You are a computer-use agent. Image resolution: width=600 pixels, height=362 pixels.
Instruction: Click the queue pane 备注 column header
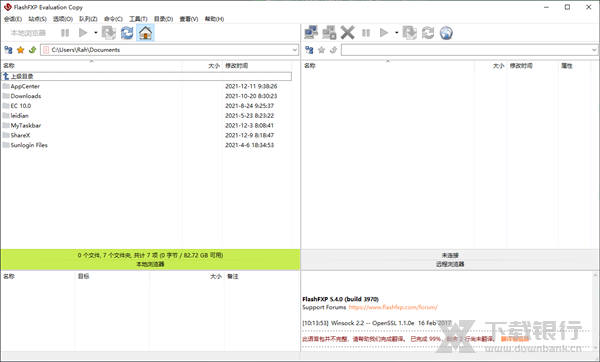pos(262,276)
